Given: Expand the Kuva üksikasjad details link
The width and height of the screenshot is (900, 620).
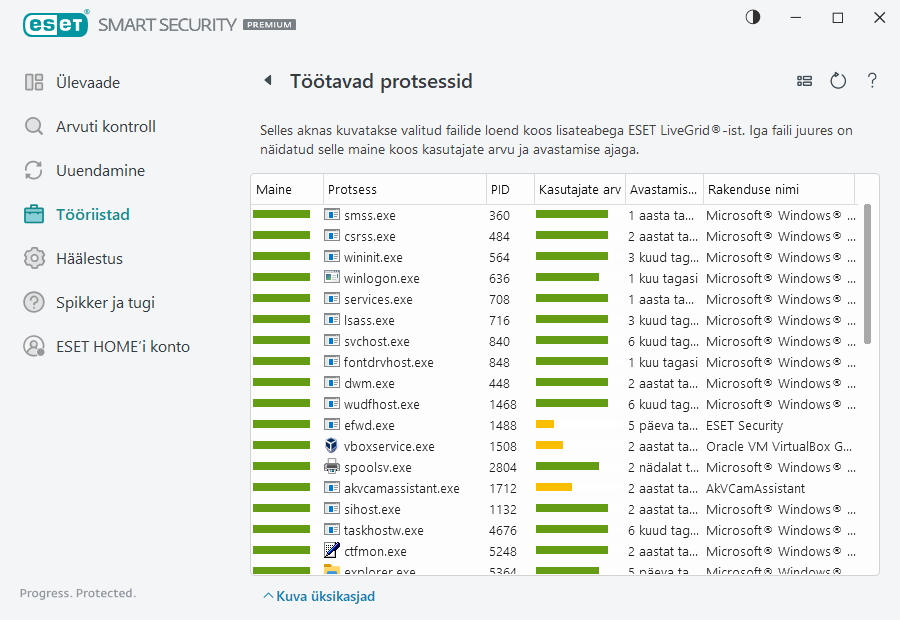Looking at the screenshot, I should pyautogui.click(x=319, y=596).
